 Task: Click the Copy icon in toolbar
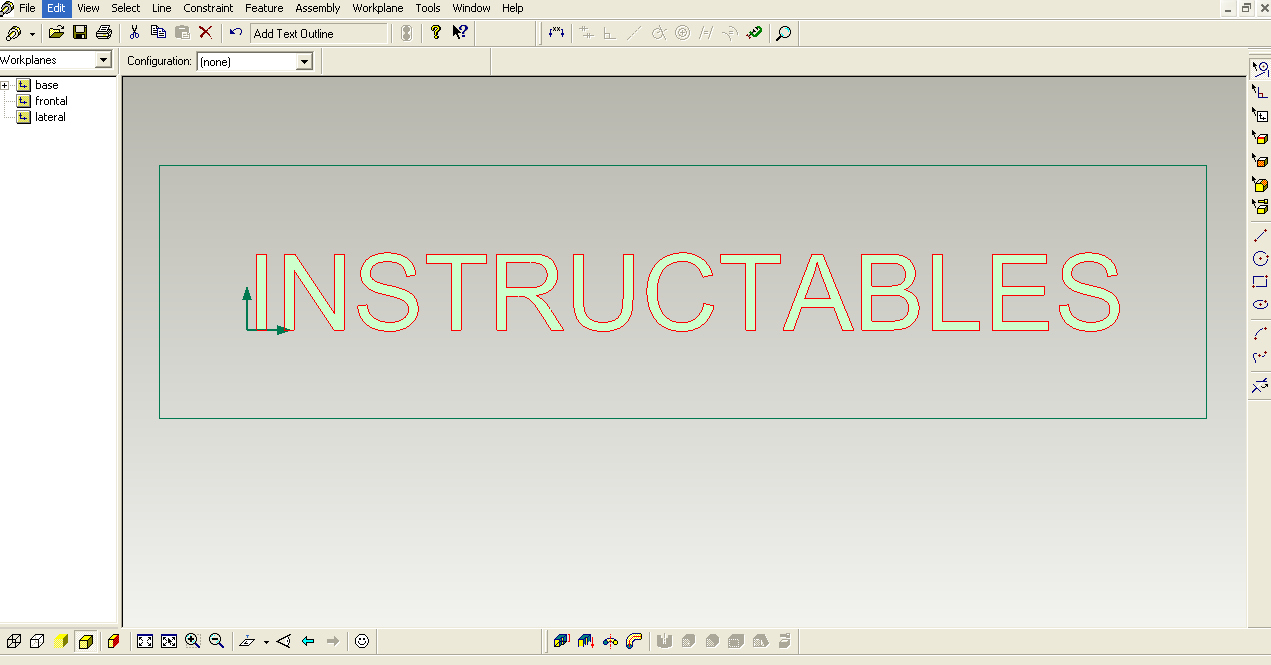[158, 33]
